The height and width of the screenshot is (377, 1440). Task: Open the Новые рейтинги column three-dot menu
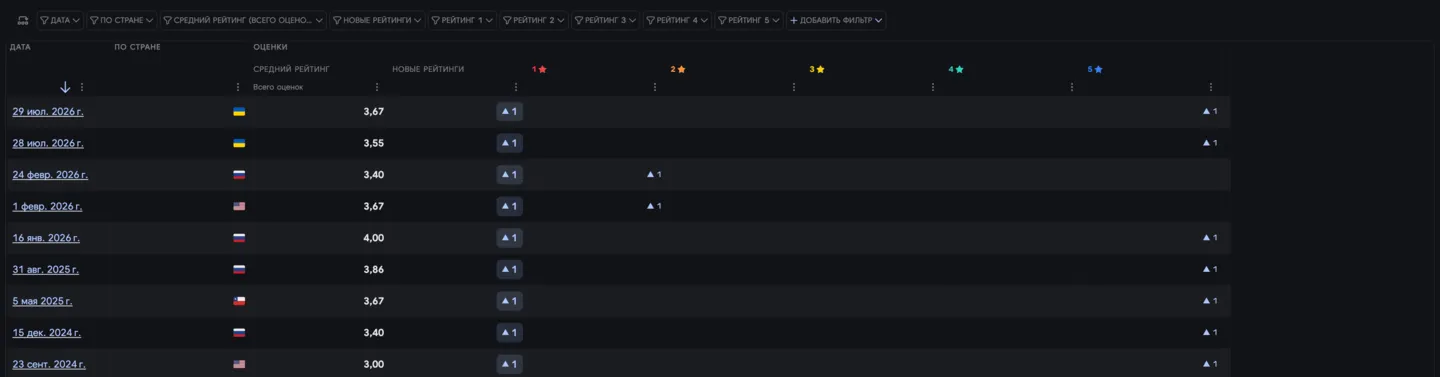(x=516, y=87)
